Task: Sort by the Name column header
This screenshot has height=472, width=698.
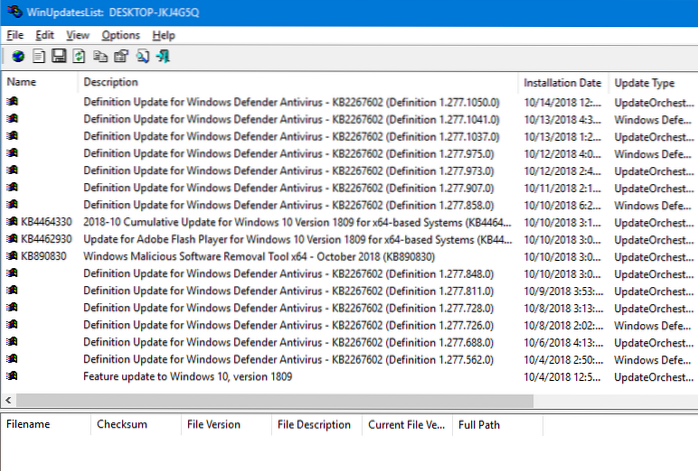Action: [40, 82]
